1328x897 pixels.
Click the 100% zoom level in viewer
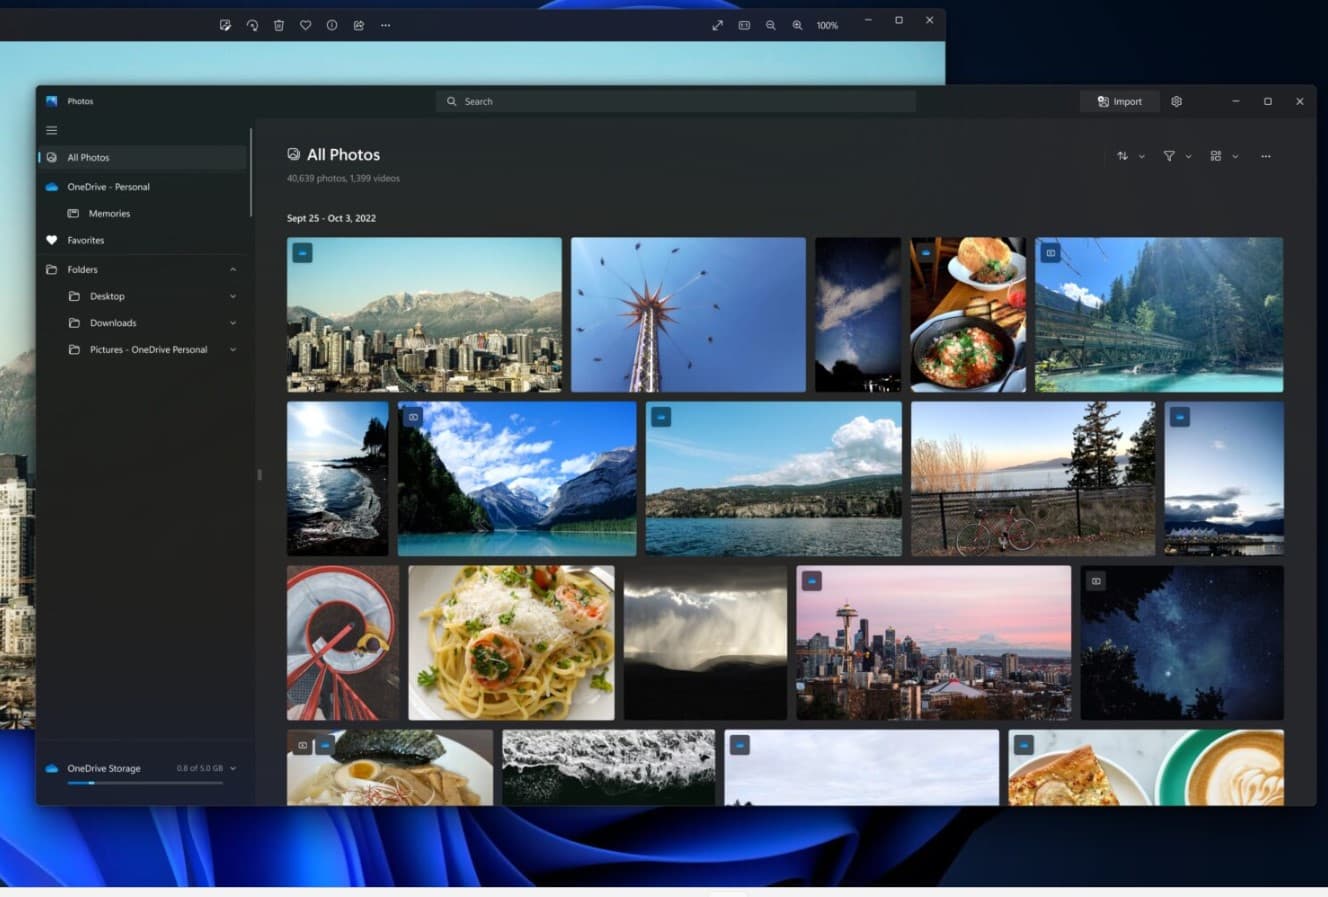click(x=827, y=25)
